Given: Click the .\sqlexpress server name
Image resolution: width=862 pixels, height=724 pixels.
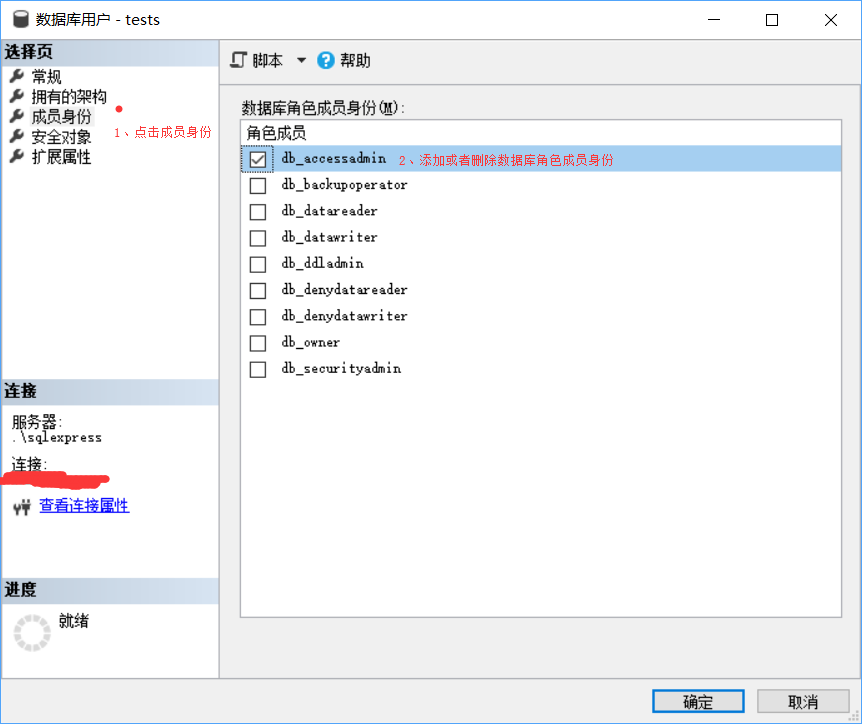Looking at the screenshot, I should pyautogui.click(x=57, y=438).
